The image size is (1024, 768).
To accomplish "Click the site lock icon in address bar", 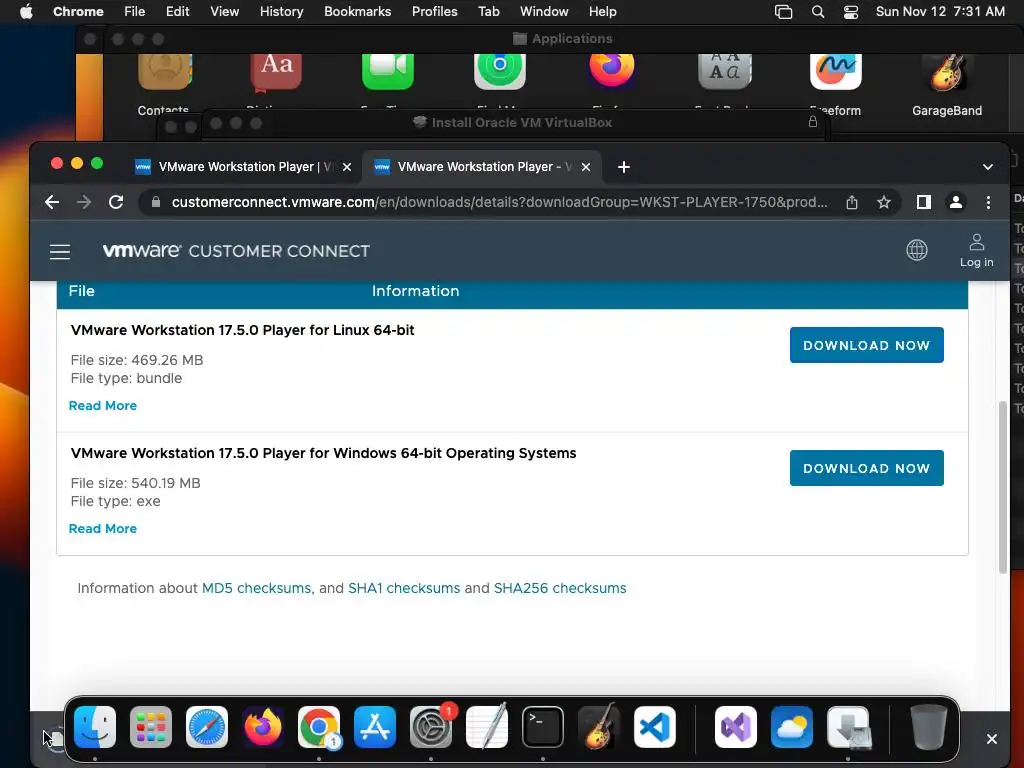I will (155, 202).
